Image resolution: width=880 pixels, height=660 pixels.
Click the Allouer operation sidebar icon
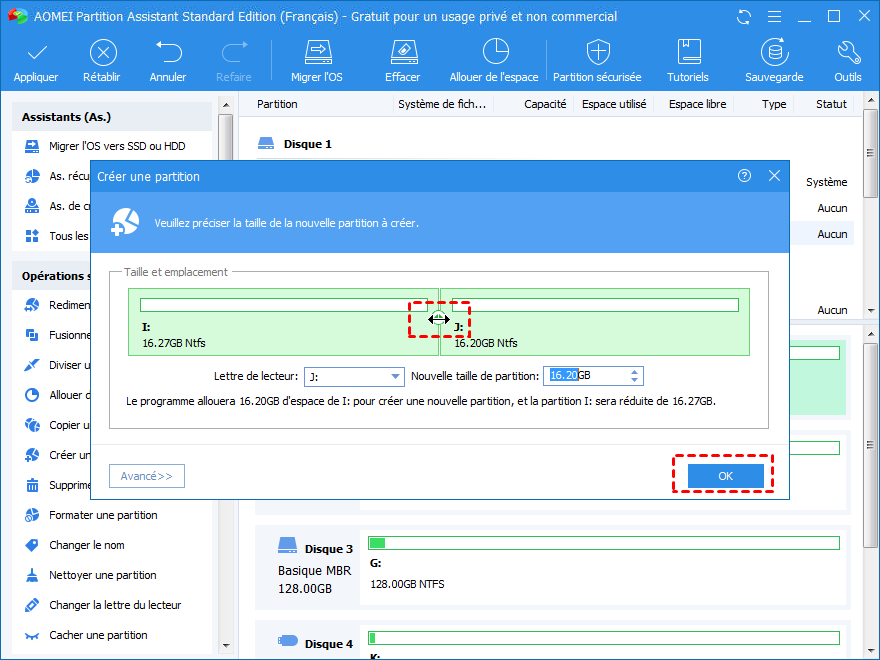(x=32, y=395)
